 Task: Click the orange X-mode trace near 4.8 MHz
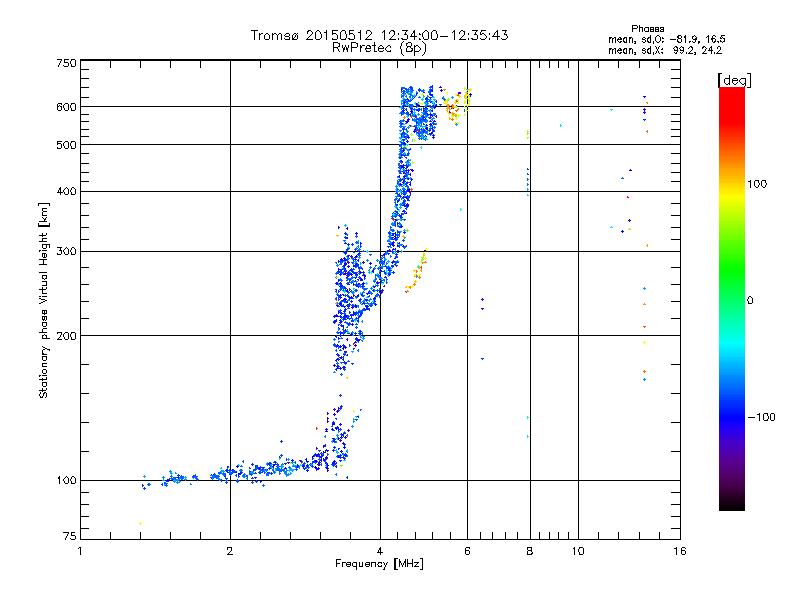(416, 272)
